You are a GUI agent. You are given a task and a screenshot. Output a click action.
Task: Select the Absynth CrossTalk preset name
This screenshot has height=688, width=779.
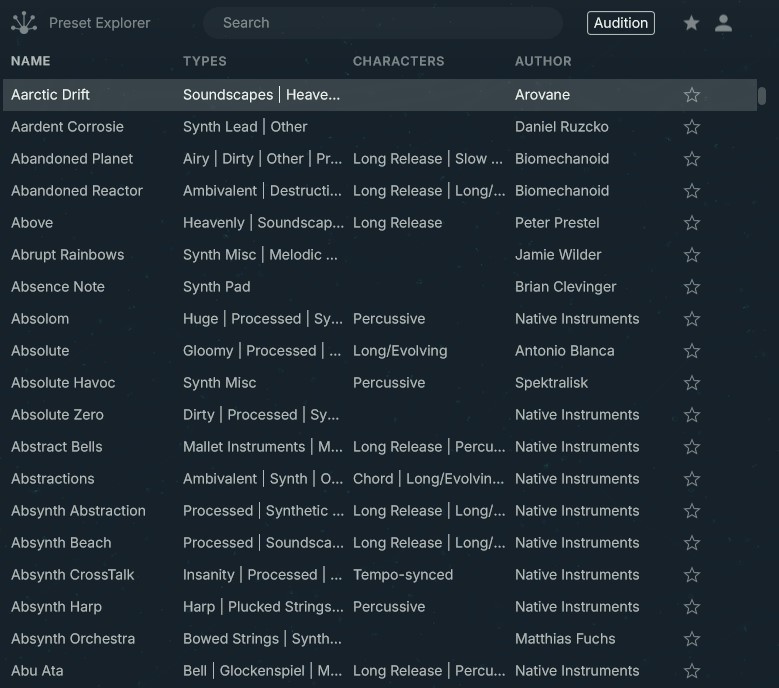[x=73, y=575]
